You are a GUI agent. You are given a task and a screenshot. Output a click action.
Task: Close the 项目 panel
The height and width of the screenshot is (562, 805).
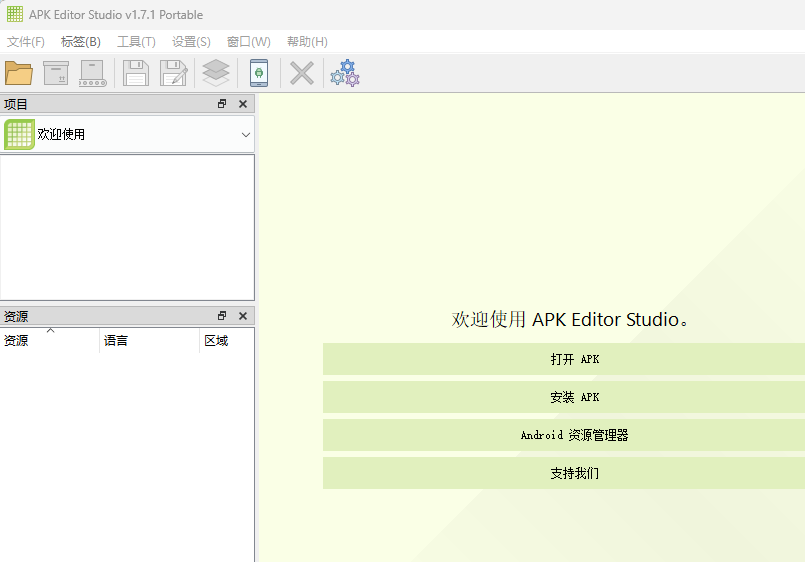coord(243,104)
